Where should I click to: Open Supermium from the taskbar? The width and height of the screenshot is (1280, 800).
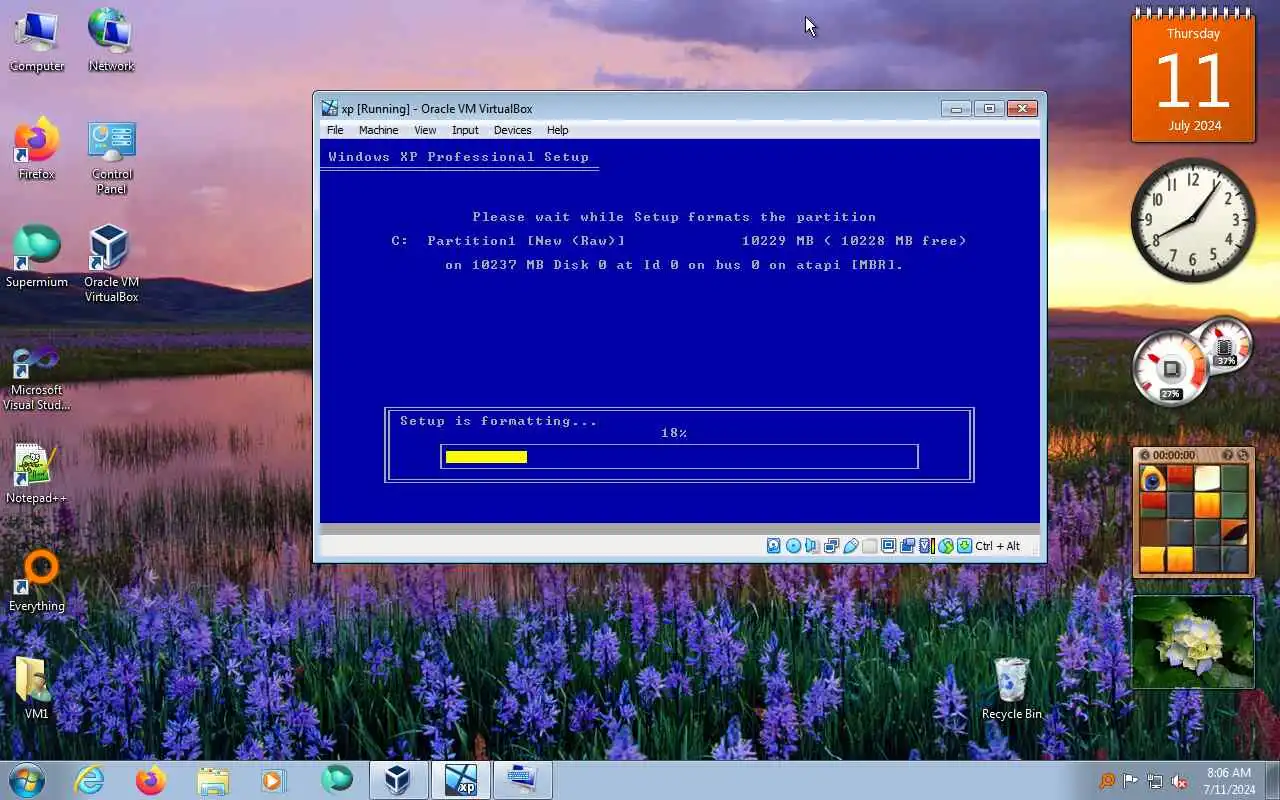coord(337,780)
